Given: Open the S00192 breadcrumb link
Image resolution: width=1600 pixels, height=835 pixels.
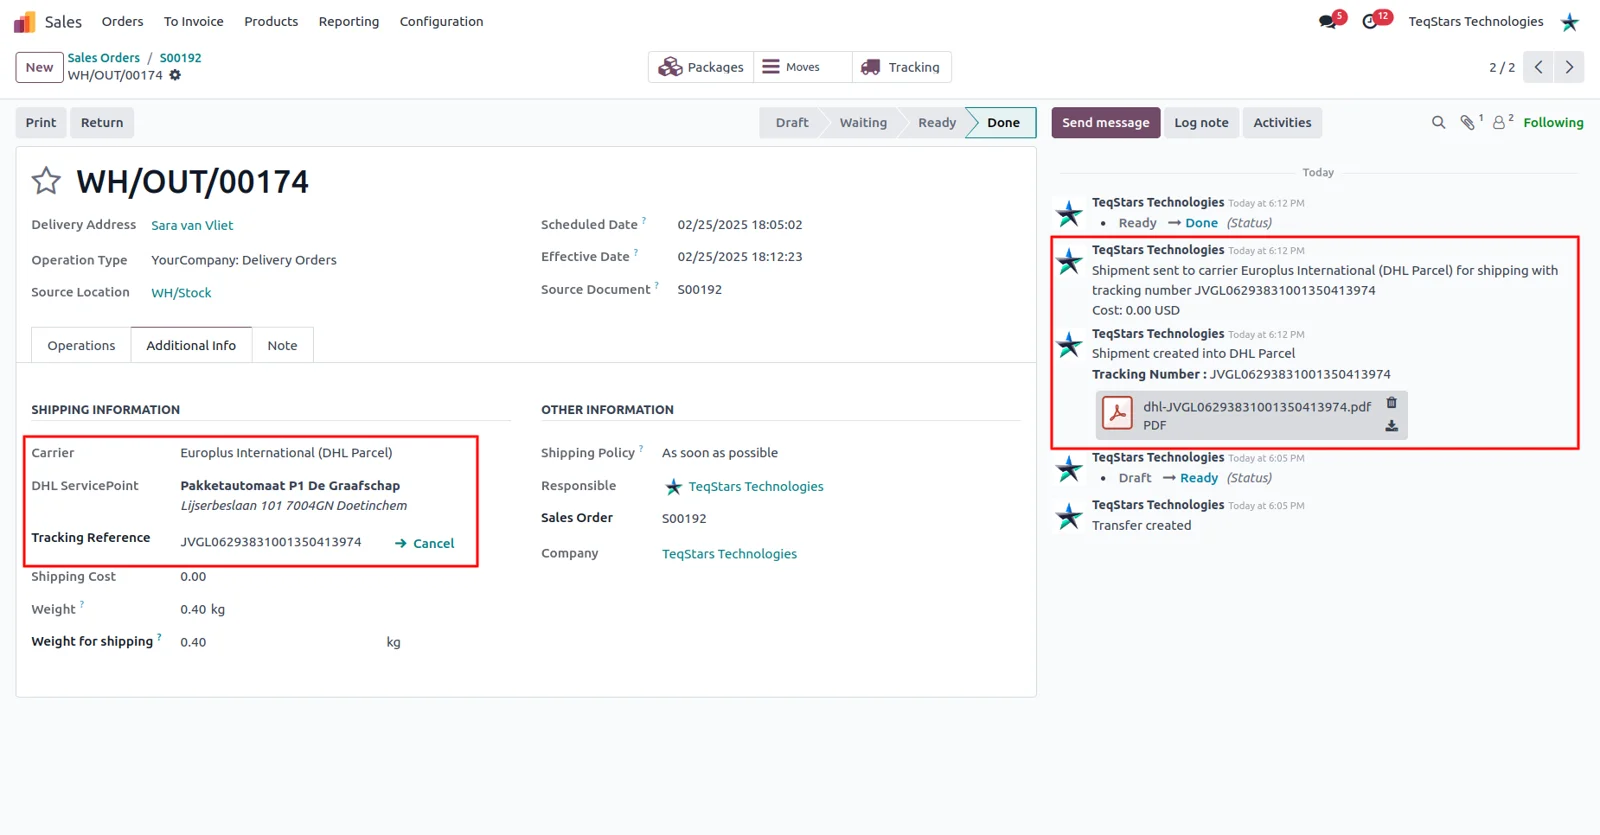Looking at the screenshot, I should click(180, 58).
